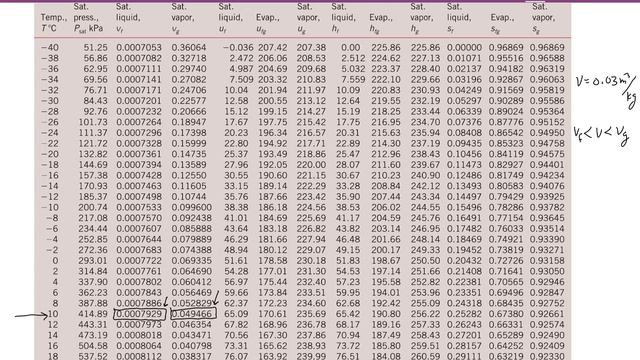
Task: Click the hg value 258.43 in the 14 °C row
Action: pos(425,335)
